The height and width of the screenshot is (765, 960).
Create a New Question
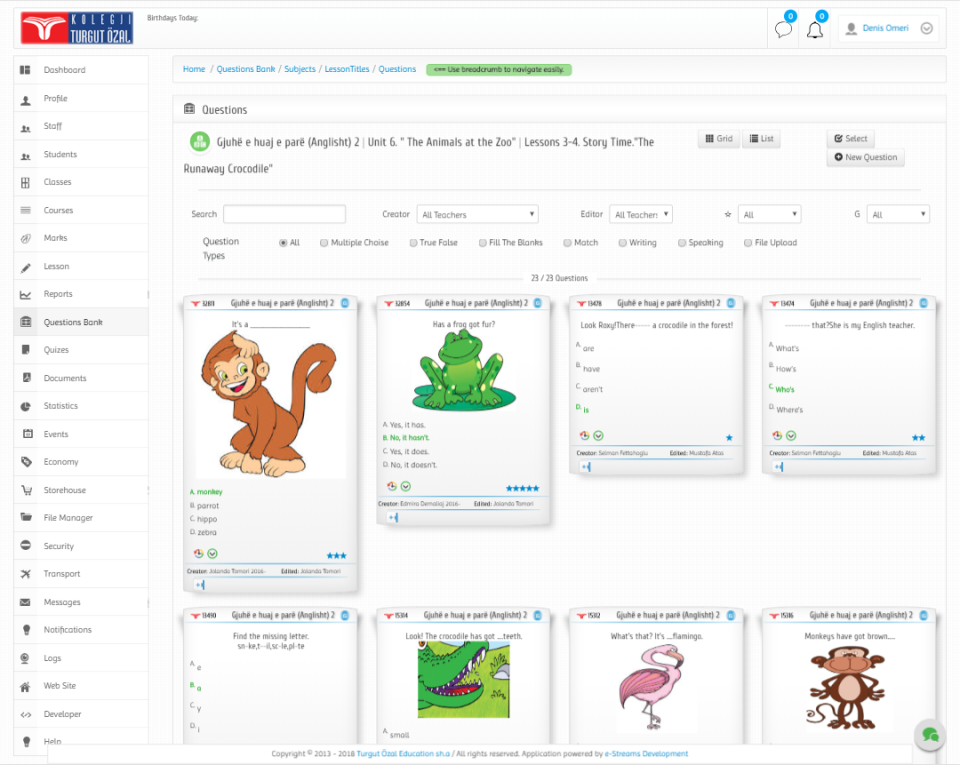point(865,157)
